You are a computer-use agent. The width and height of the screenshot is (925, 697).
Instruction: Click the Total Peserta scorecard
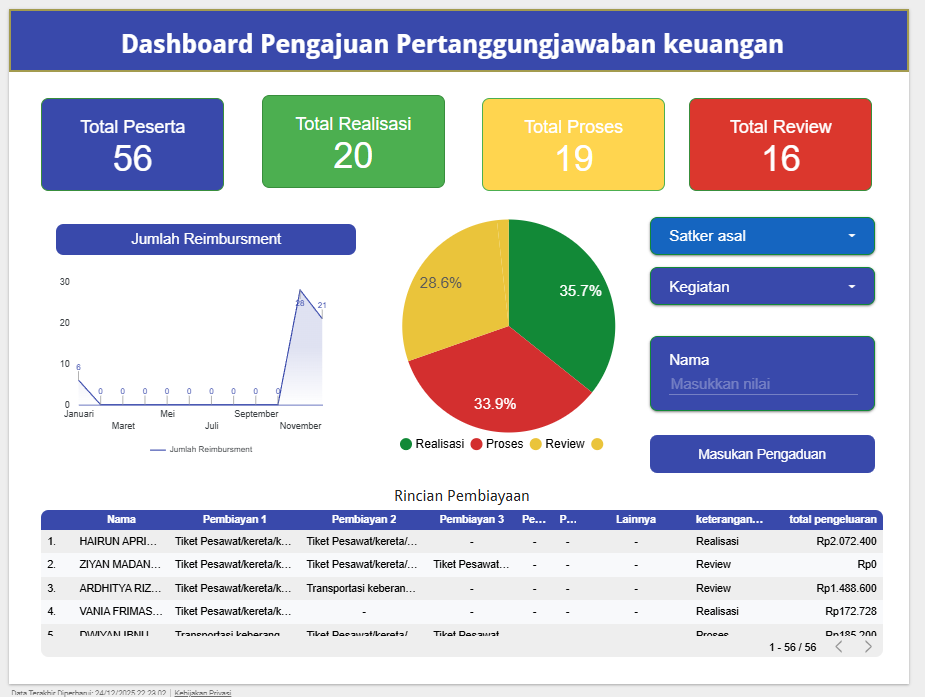pos(132,144)
